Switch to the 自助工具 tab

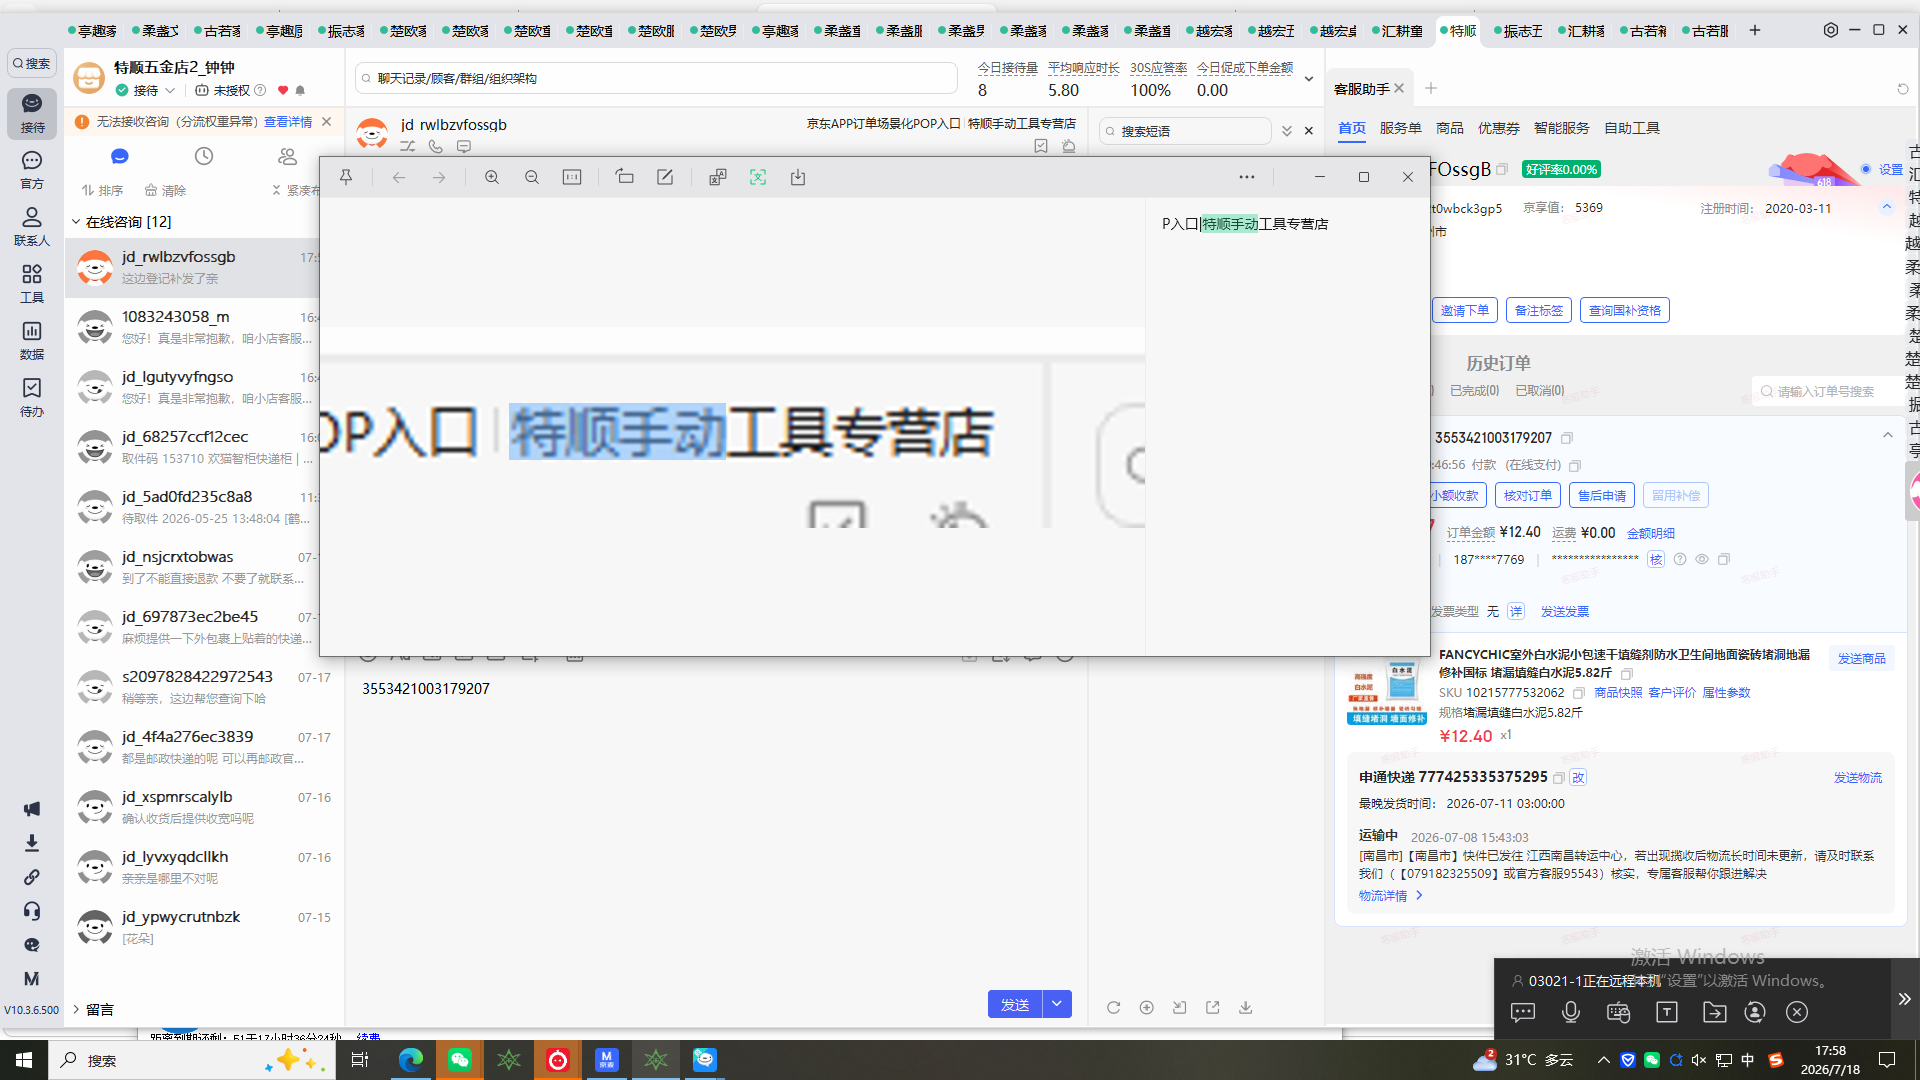click(x=1631, y=128)
